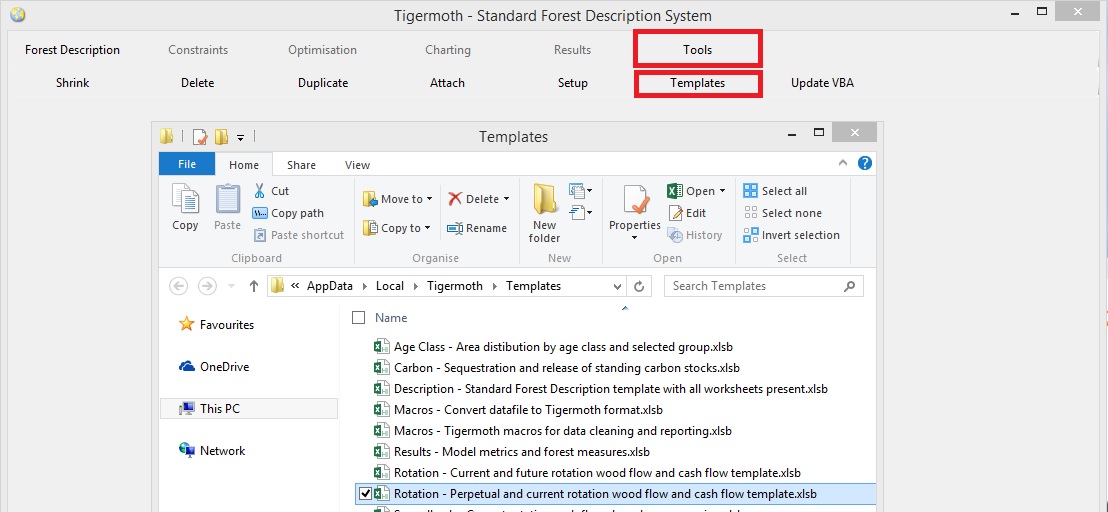
Task: Click History in the Open group
Action: [x=695, y=235]
